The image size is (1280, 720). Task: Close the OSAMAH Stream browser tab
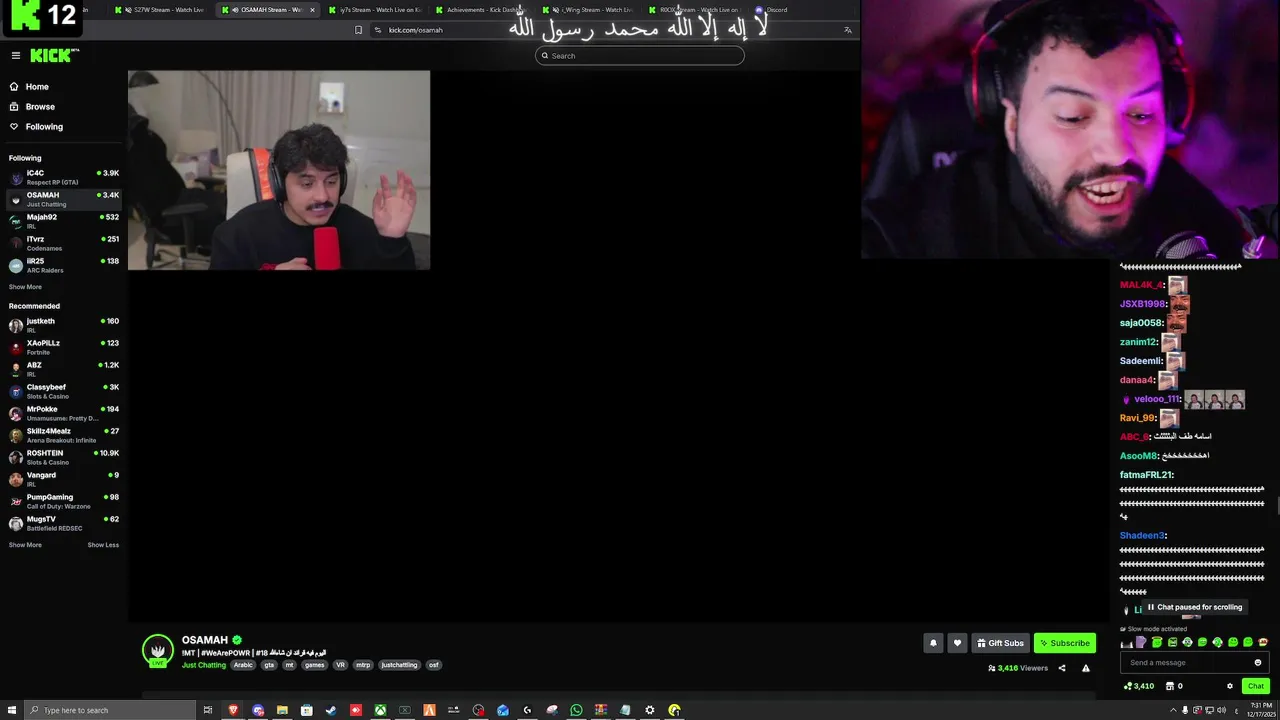(x=312, y=10)
